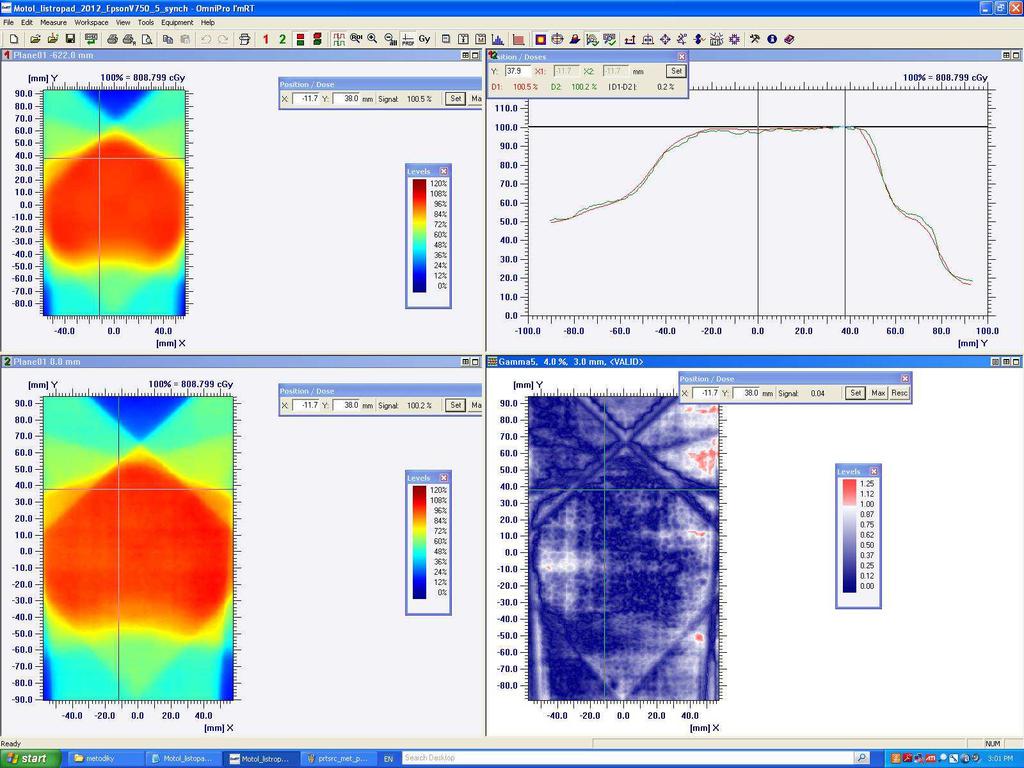
Task: Click the EN language indicator in taskbar
Action: (389, 759)
